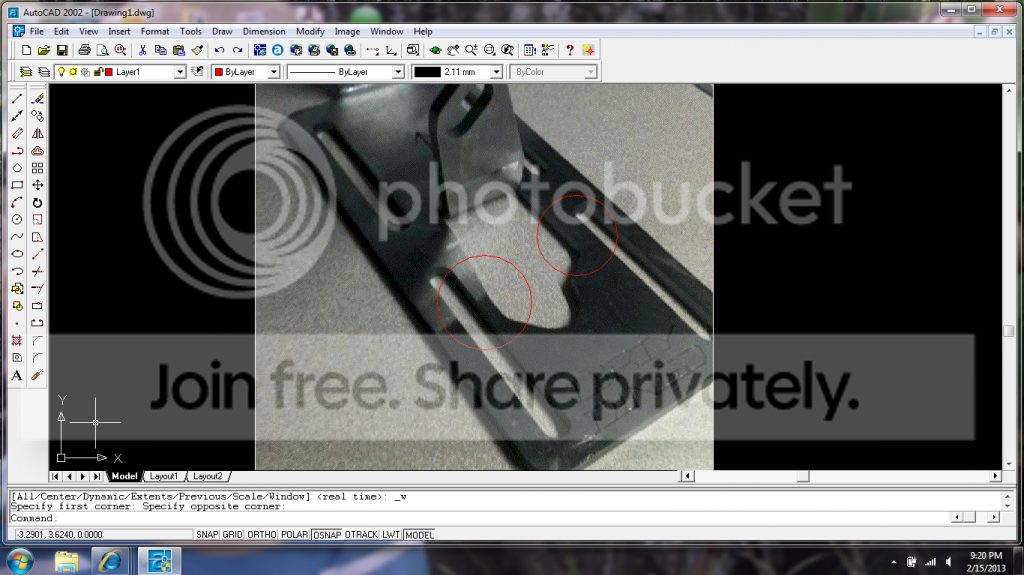Toggle GRID display in status bar
The width and height of the screenshot is (1024, 575).
tap(232, 534)
